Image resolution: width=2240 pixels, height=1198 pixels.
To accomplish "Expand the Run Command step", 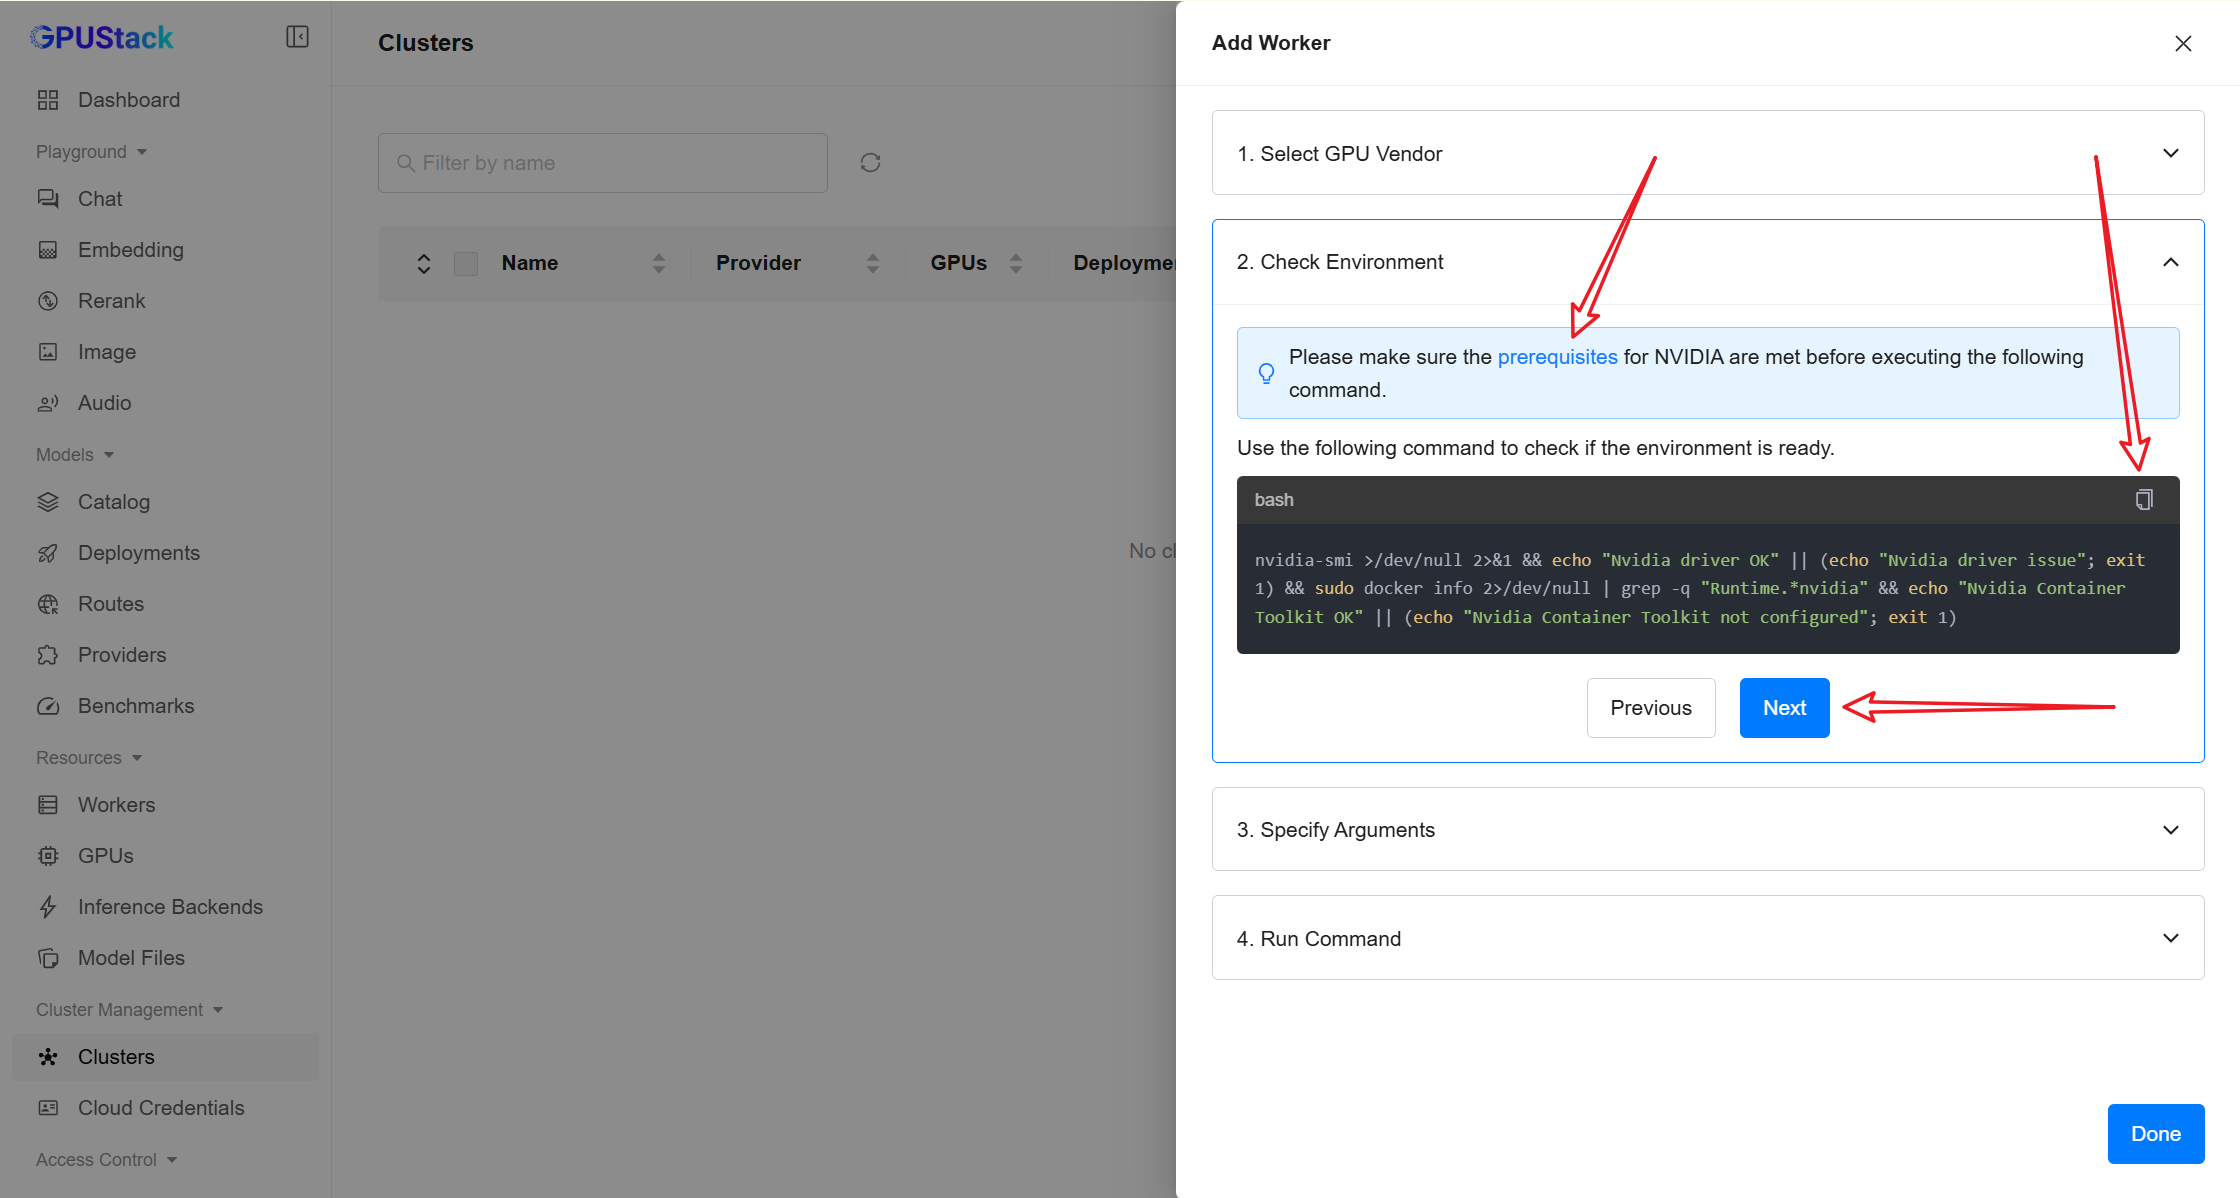I will [x=1707, y=938].
